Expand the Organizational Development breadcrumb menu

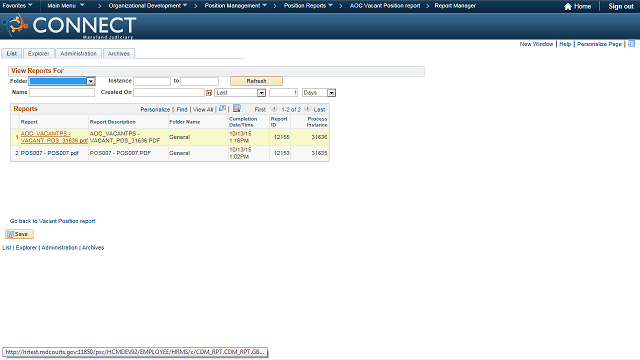point(148,6)
